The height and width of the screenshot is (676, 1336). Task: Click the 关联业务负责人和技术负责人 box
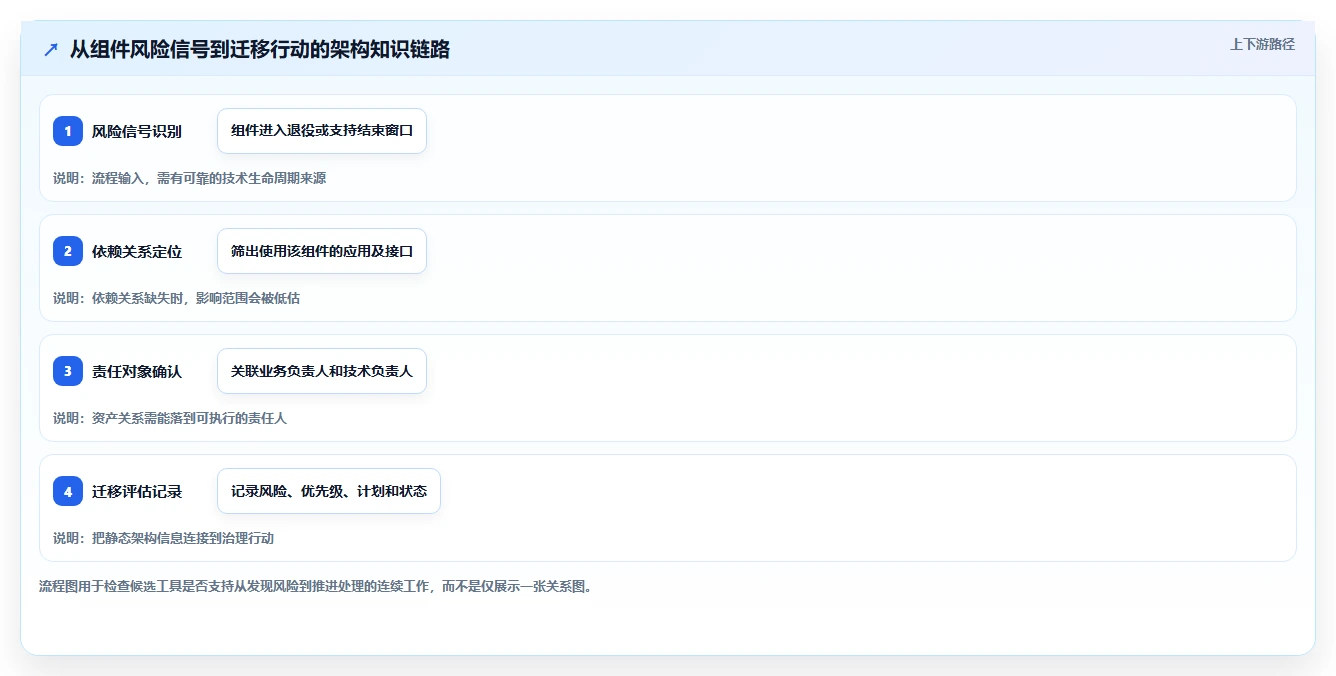click(x=322, y=371)
